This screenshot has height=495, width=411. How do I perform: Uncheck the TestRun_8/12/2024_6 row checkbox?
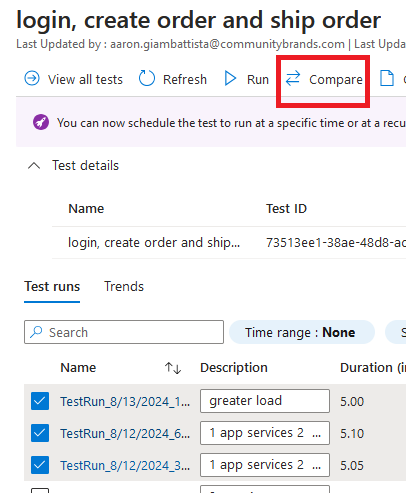(x=40, y=433)
